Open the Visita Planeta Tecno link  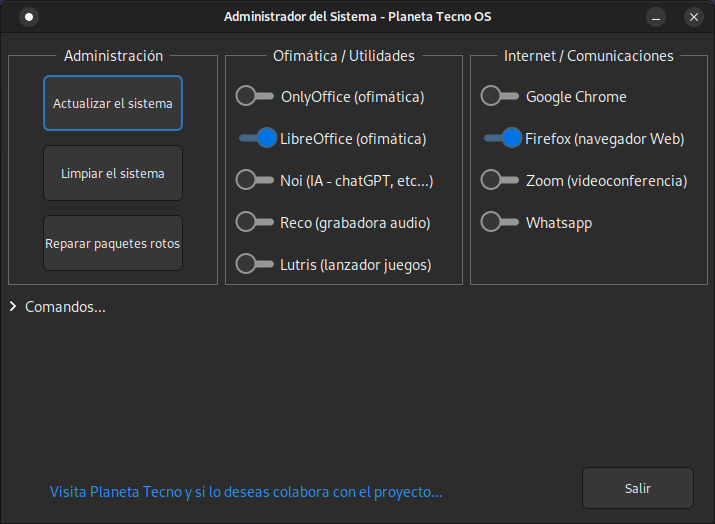(246, 492)
